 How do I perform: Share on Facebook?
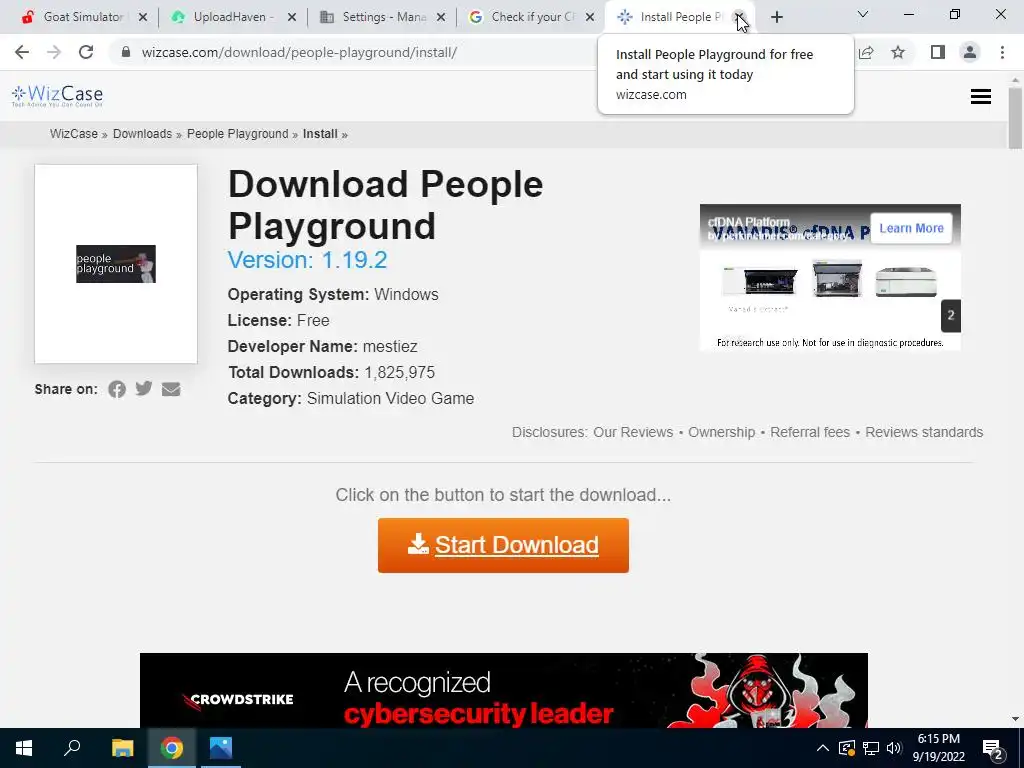(117, 389)
